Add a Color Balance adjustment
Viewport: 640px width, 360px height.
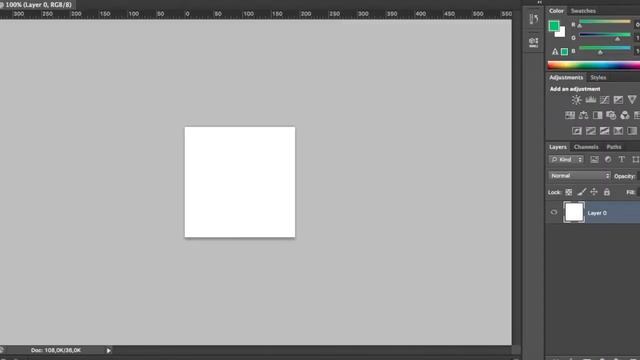tap(584, 116)
